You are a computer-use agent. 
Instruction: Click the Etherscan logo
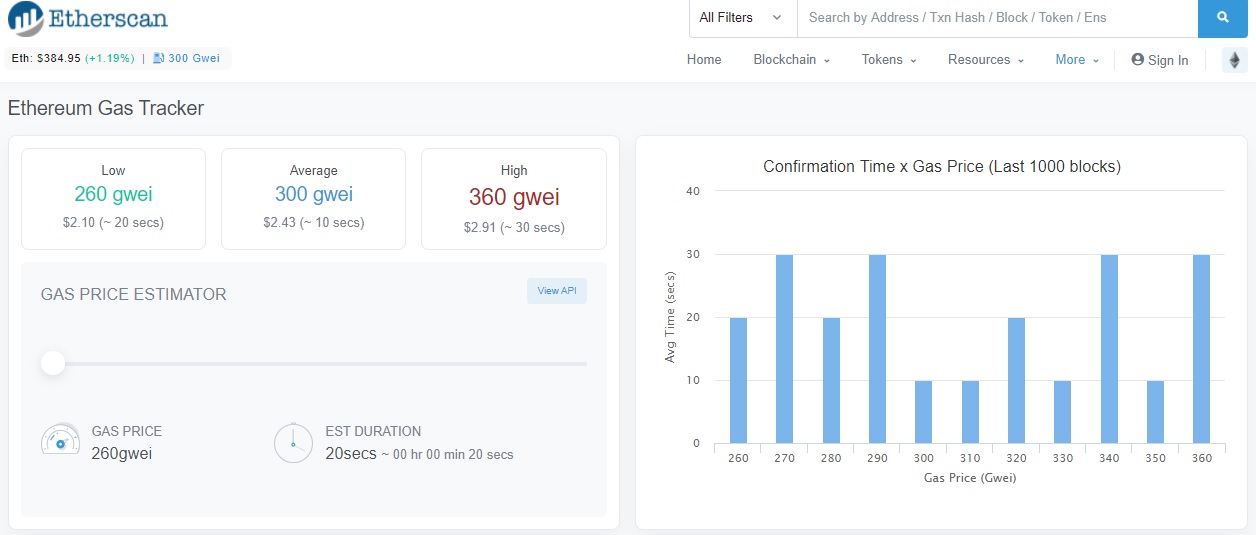click(88, 18)
